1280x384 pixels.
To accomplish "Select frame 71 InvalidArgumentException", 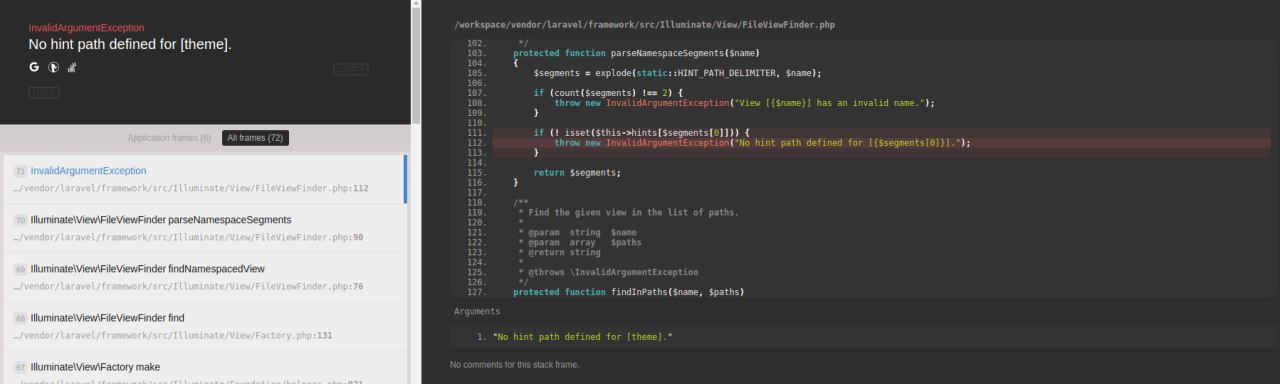I will tap(205, 179).
